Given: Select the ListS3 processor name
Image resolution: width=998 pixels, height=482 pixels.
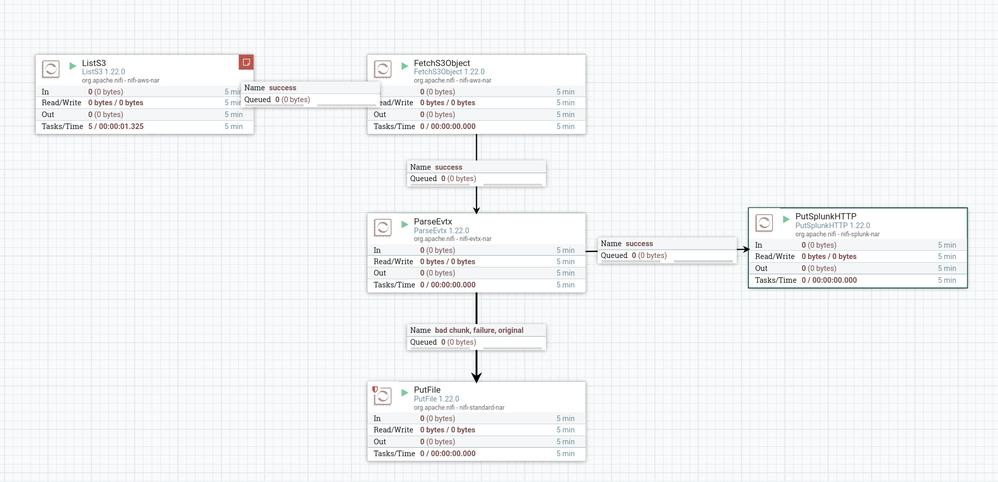Looking at the screenshot, I should (94, 63).
